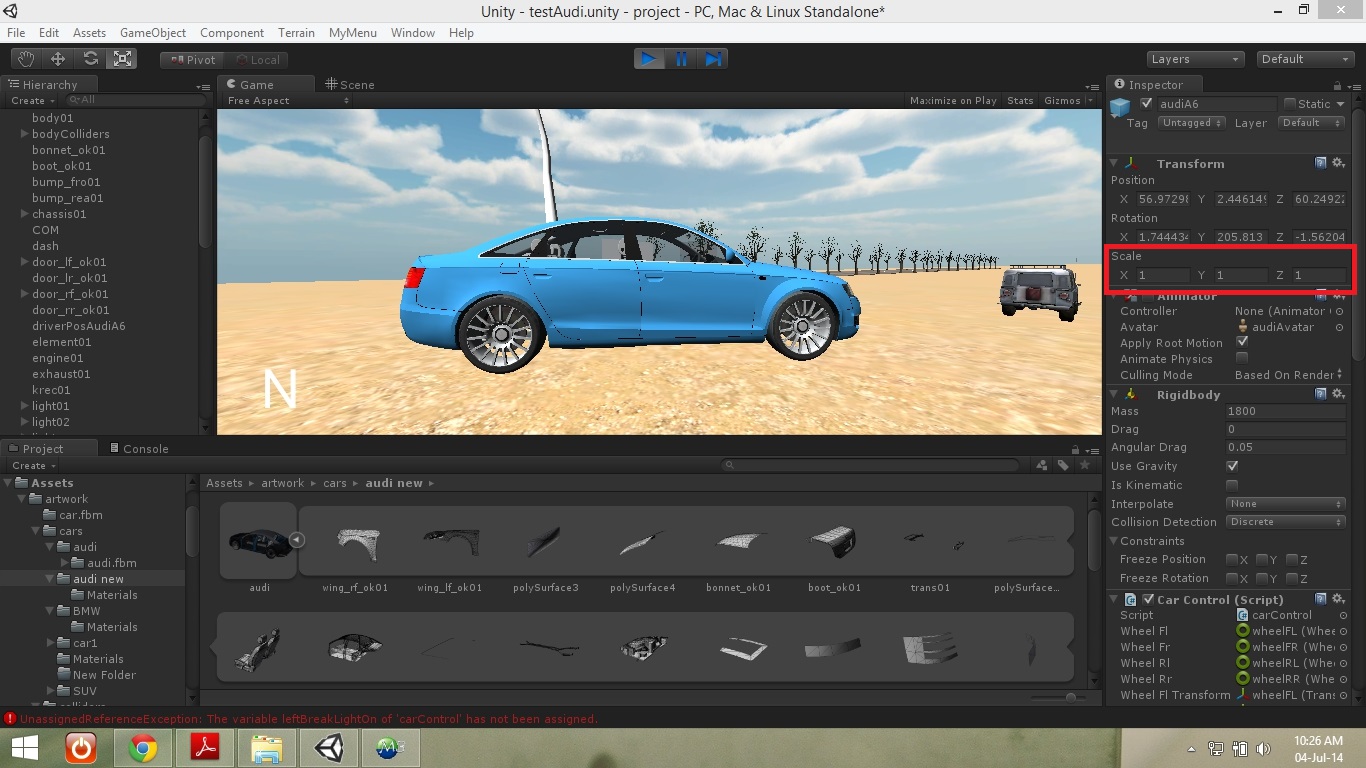
Task: Enable Animate Physics checkbox
Action: point(1242,358)
